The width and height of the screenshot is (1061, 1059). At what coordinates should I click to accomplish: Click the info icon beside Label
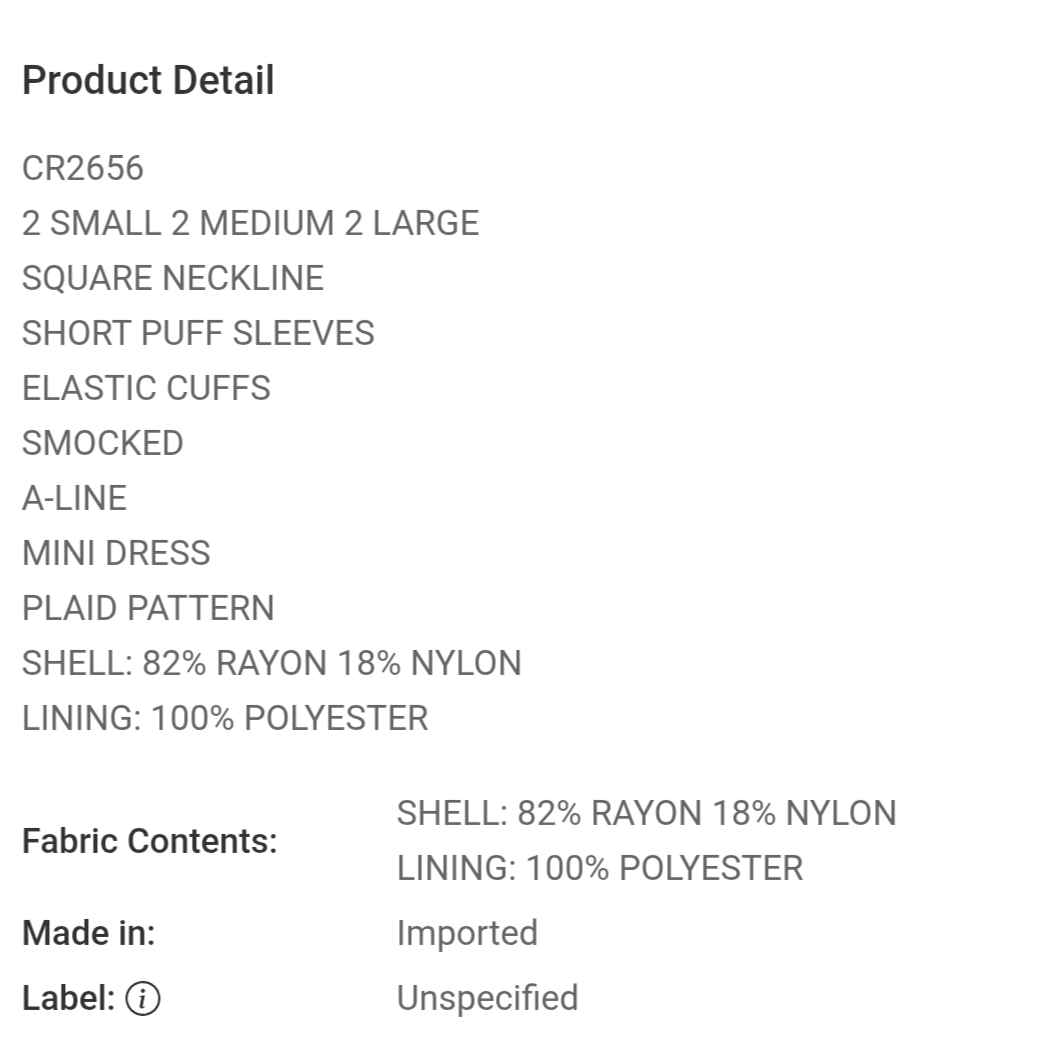click(x=143, y=999)
